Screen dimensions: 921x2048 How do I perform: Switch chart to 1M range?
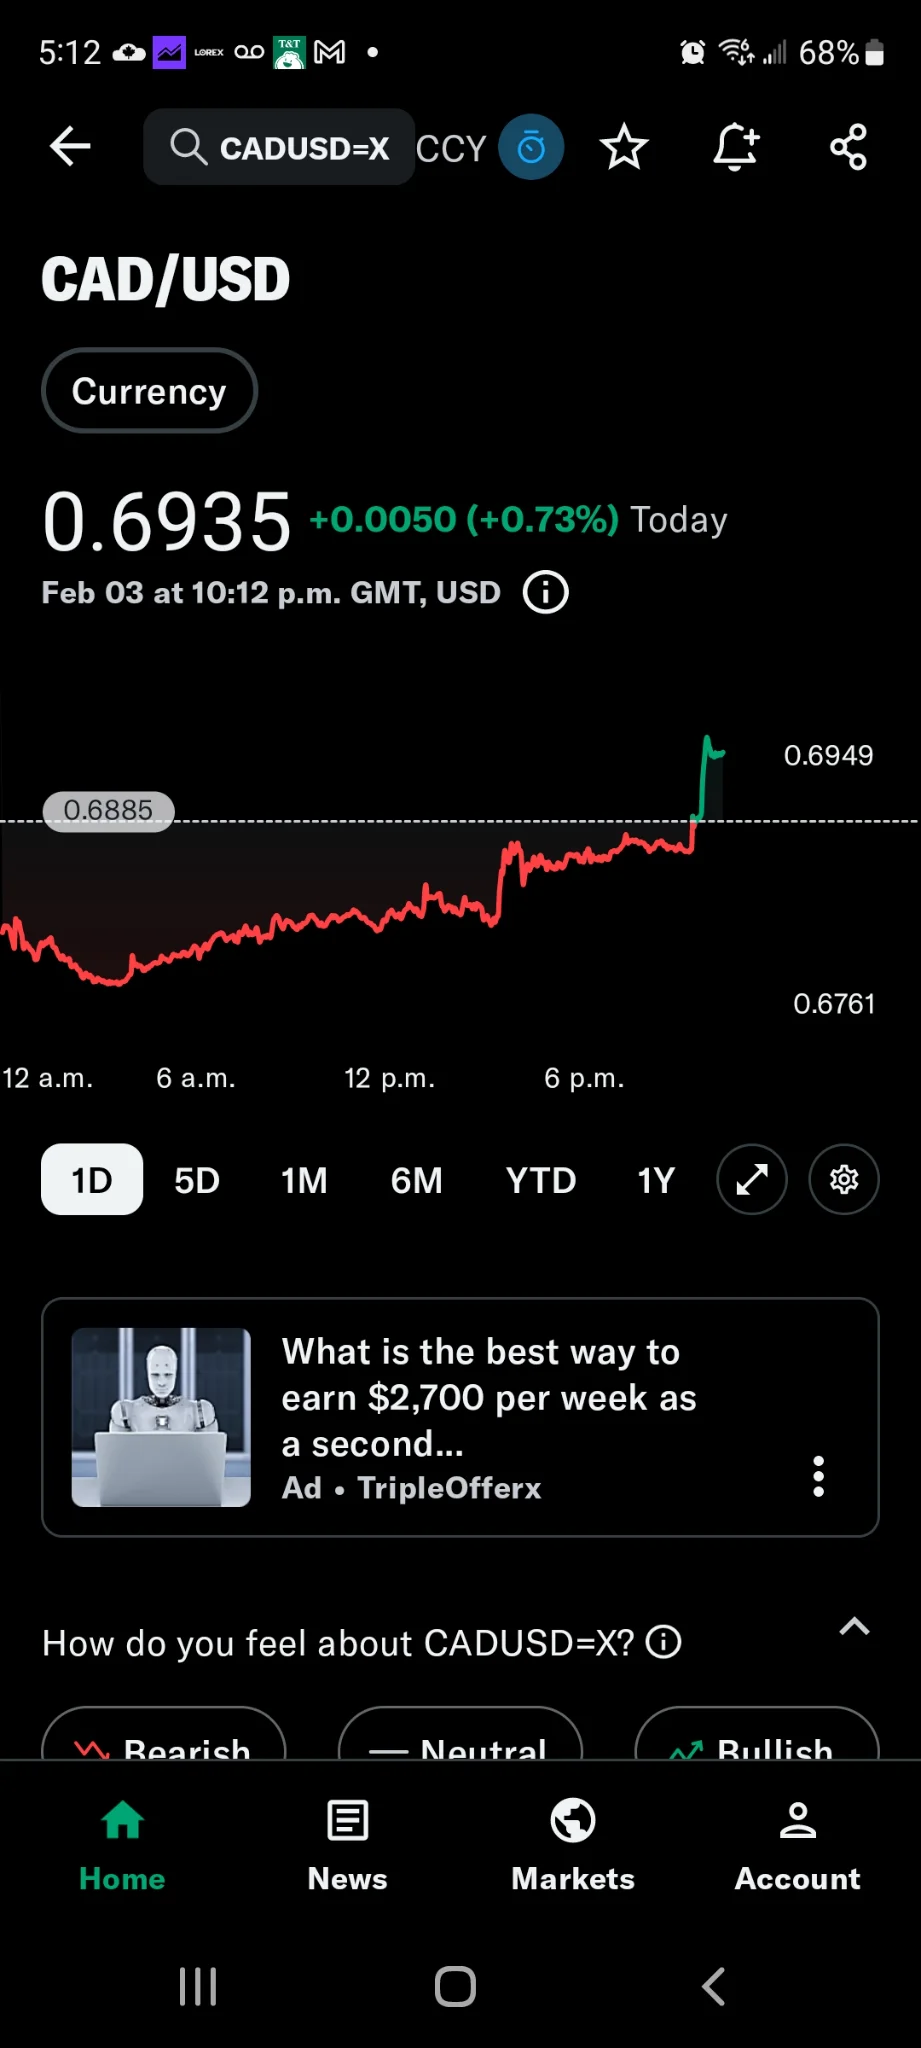coord(304,1180)
